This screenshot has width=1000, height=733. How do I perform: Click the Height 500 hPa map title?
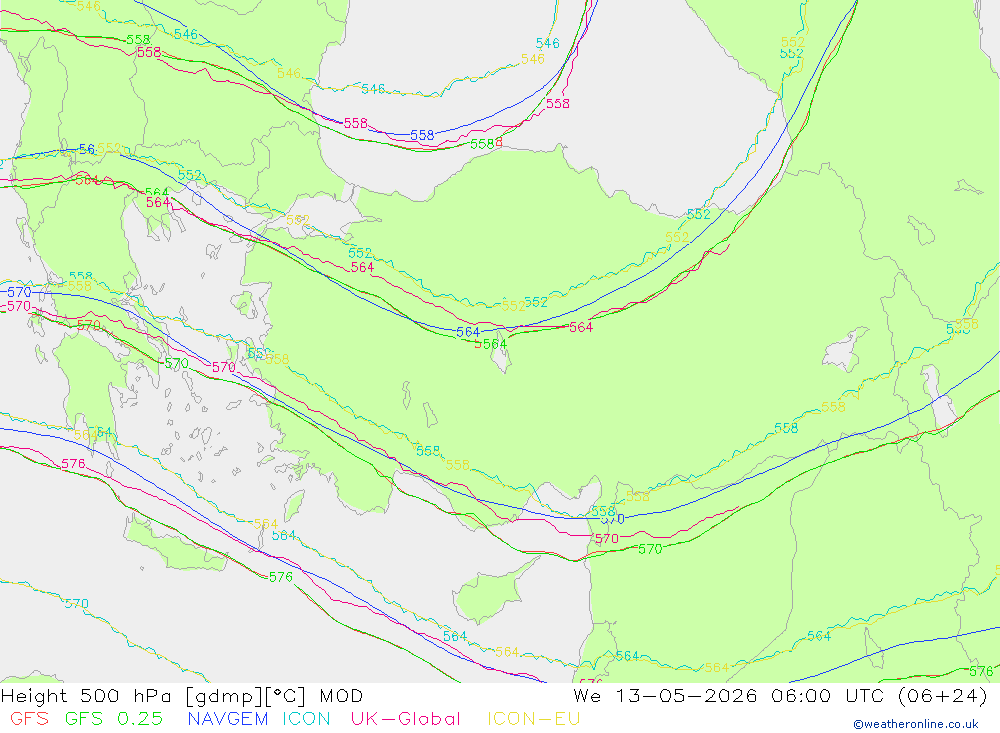coord(182,695)
